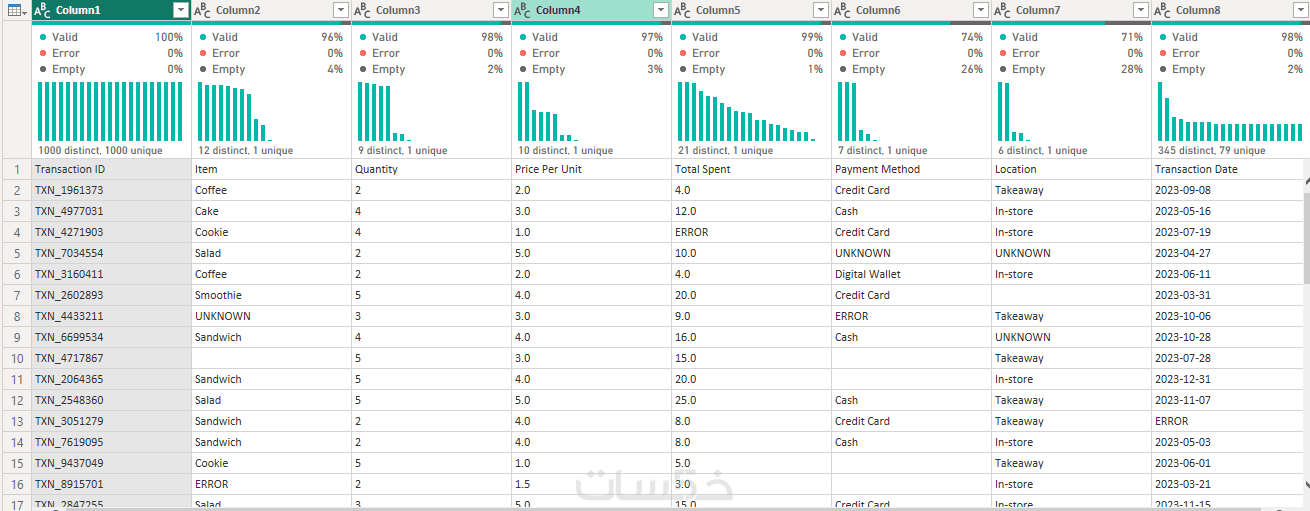
Task: Open the Column7 filter dropdown arrow
Action: pyautogui.click(x=1140, y=10)
